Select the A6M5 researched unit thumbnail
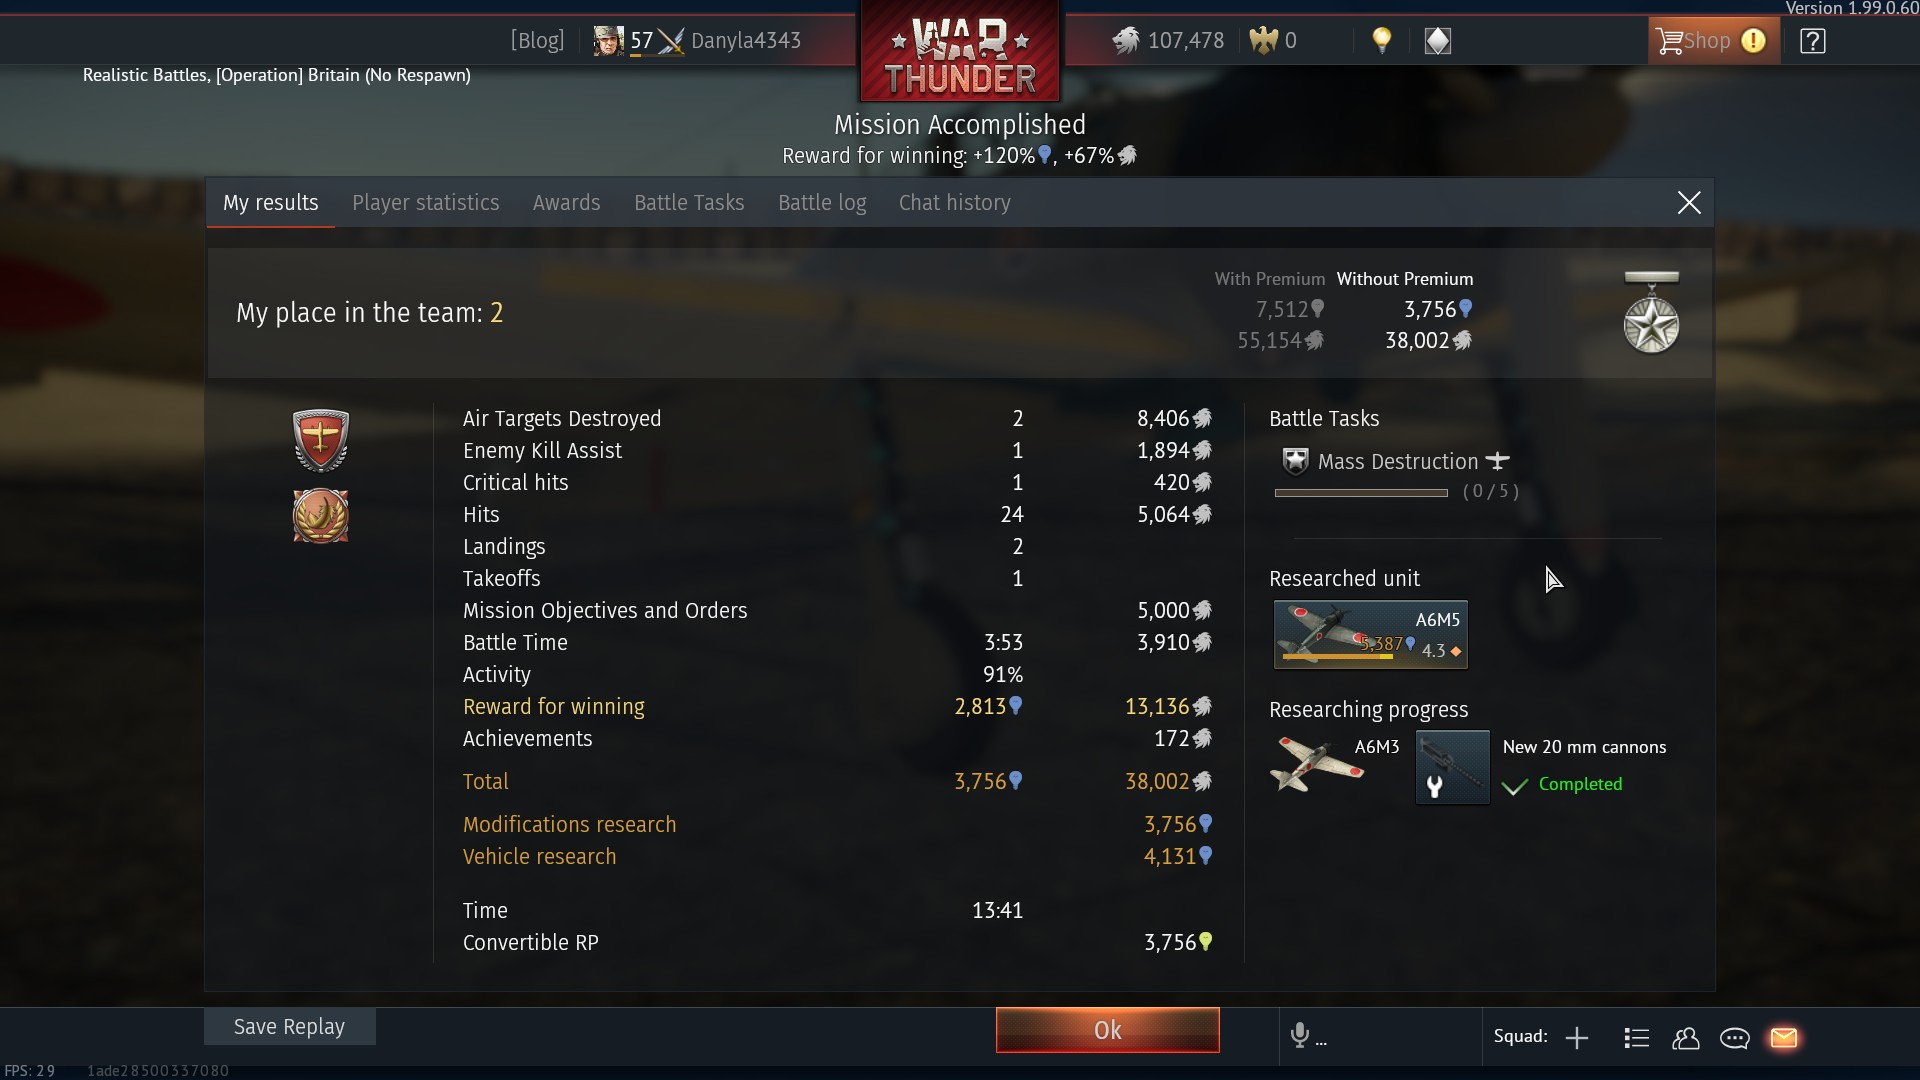Viewport: 1920px width, 1080px height. pyautogui.click(x=1370, y=634)
